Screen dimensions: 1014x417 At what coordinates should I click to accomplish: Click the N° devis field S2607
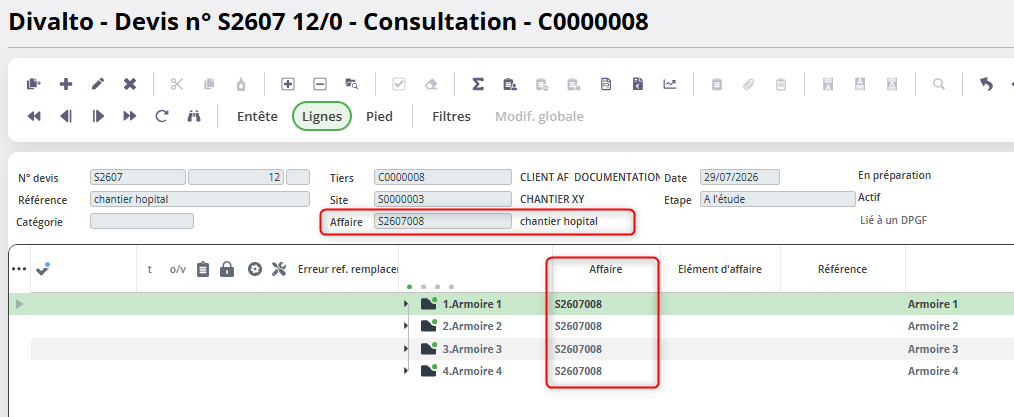(x=138, y=177)
